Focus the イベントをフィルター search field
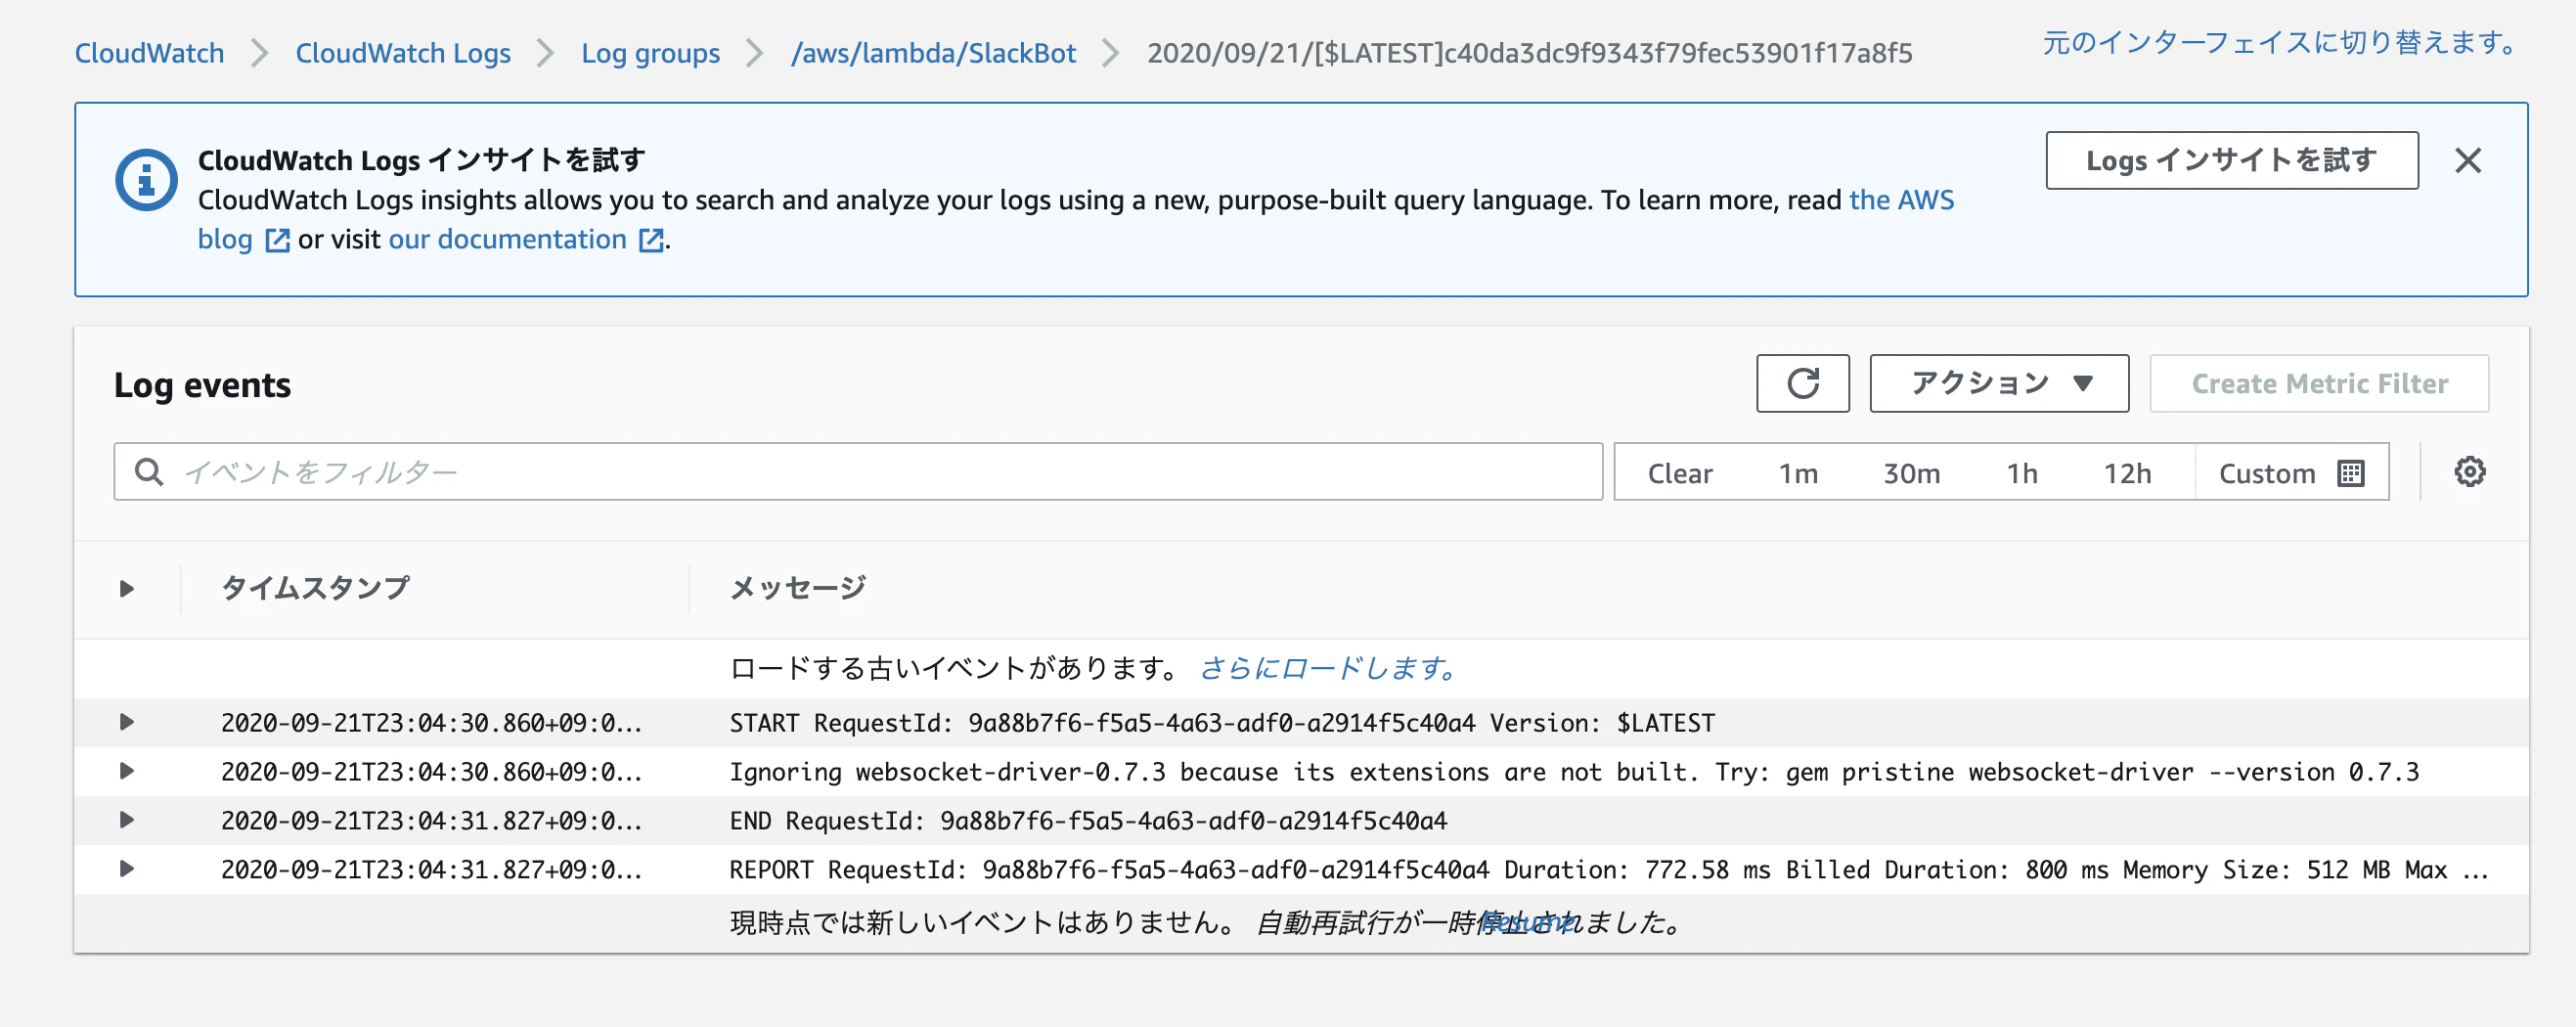The image size is (2576, 1027). pyautogui.click(x=857, y=472)
